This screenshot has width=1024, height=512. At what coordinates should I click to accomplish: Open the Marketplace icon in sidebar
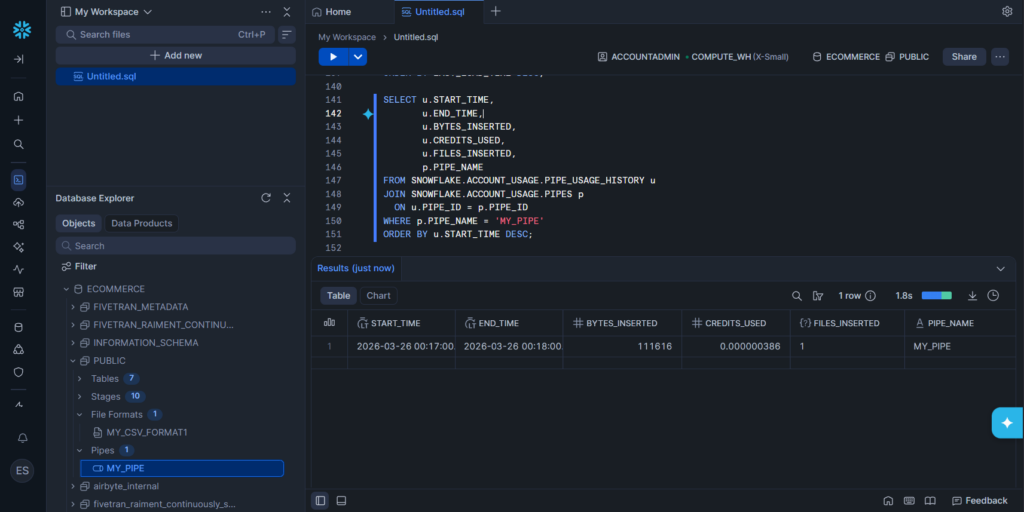tap(18, 292)
